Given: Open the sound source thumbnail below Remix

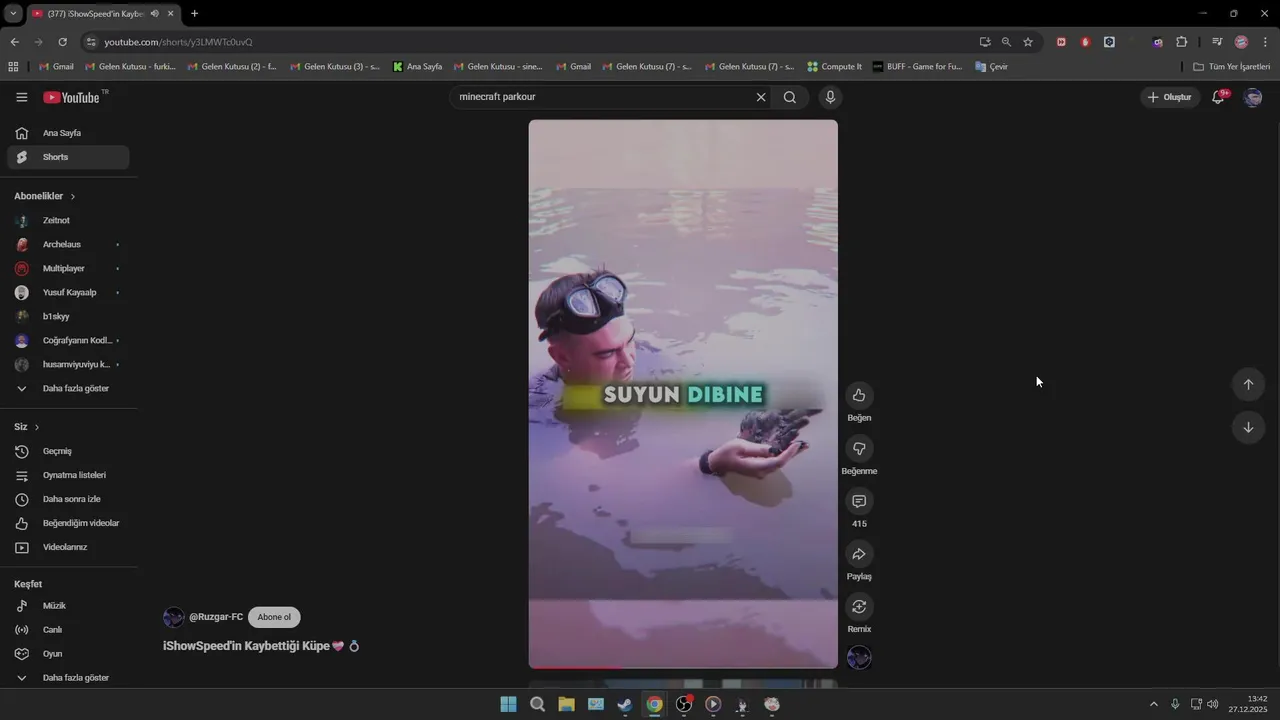Looking at the screenshot, I should coord(859,657).
